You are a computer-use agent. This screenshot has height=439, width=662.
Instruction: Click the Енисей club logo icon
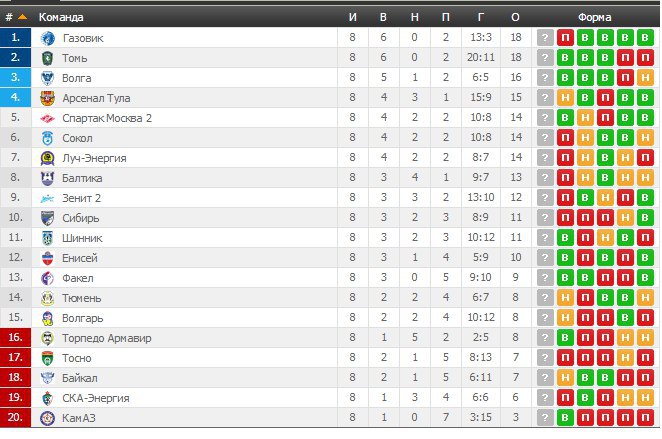(47, 258)
